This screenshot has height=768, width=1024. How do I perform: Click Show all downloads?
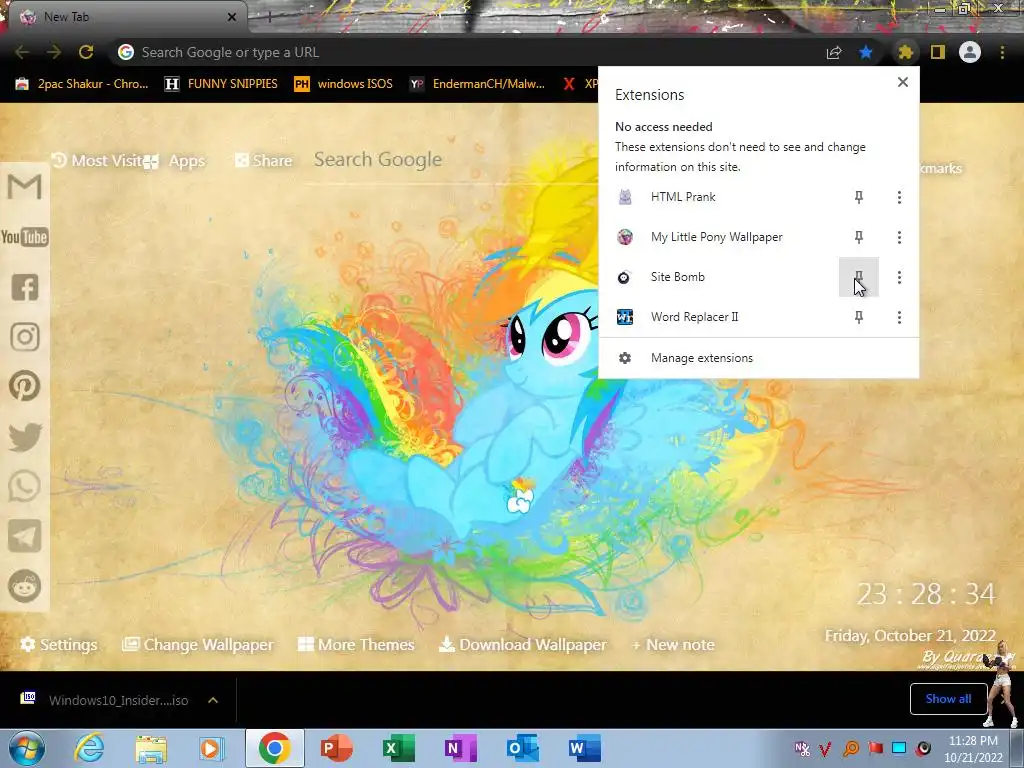tap(948, 699)
